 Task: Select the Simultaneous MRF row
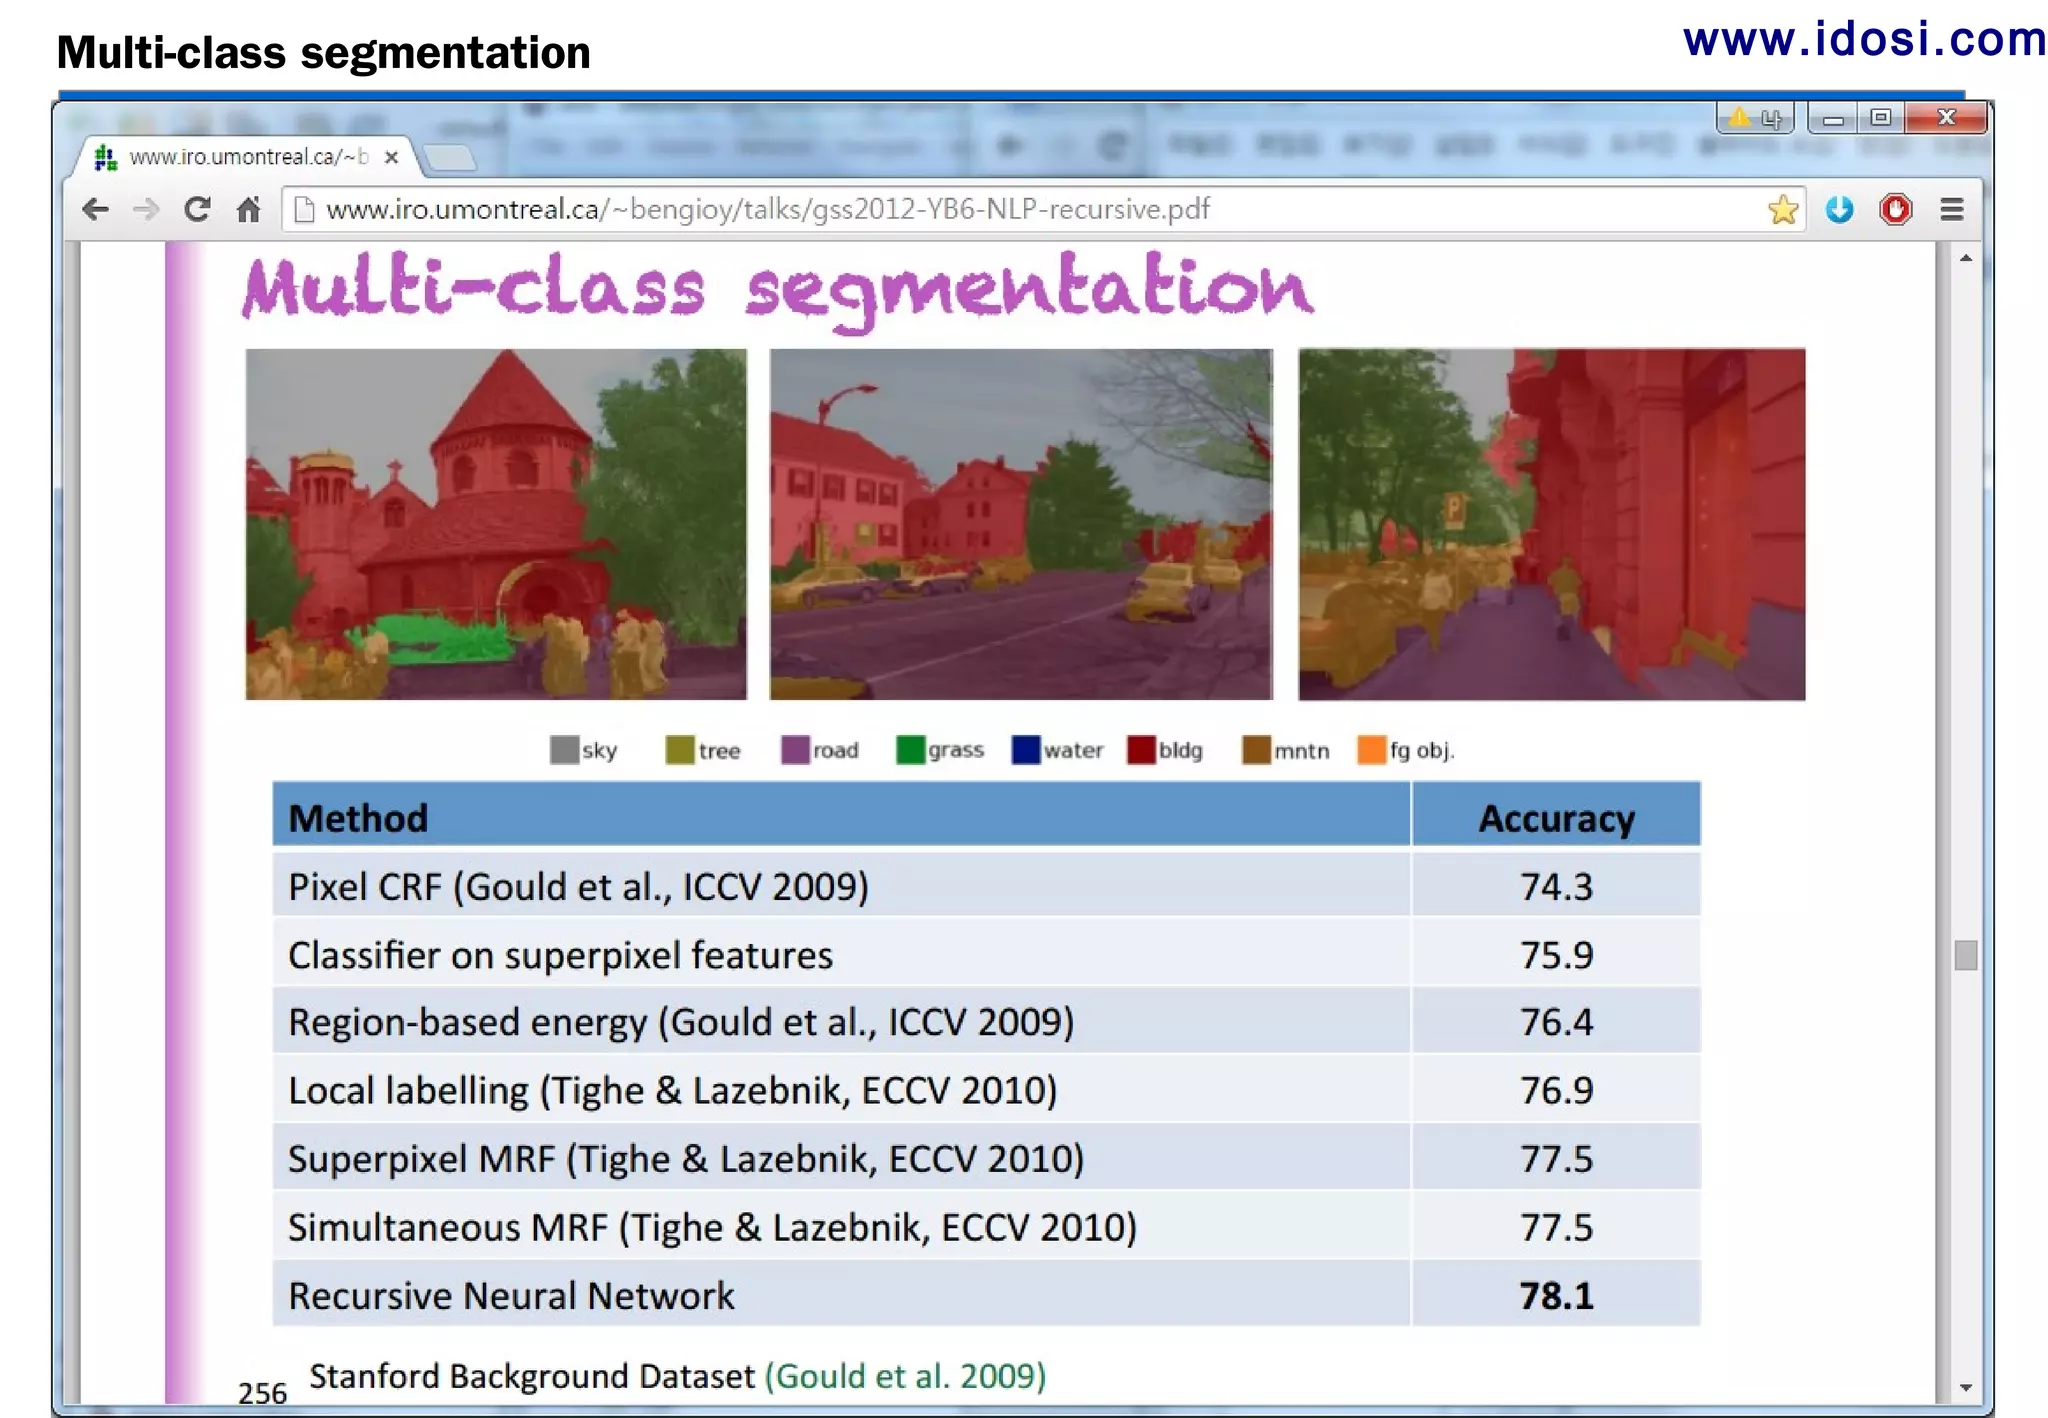click(x=986, y=1226)
